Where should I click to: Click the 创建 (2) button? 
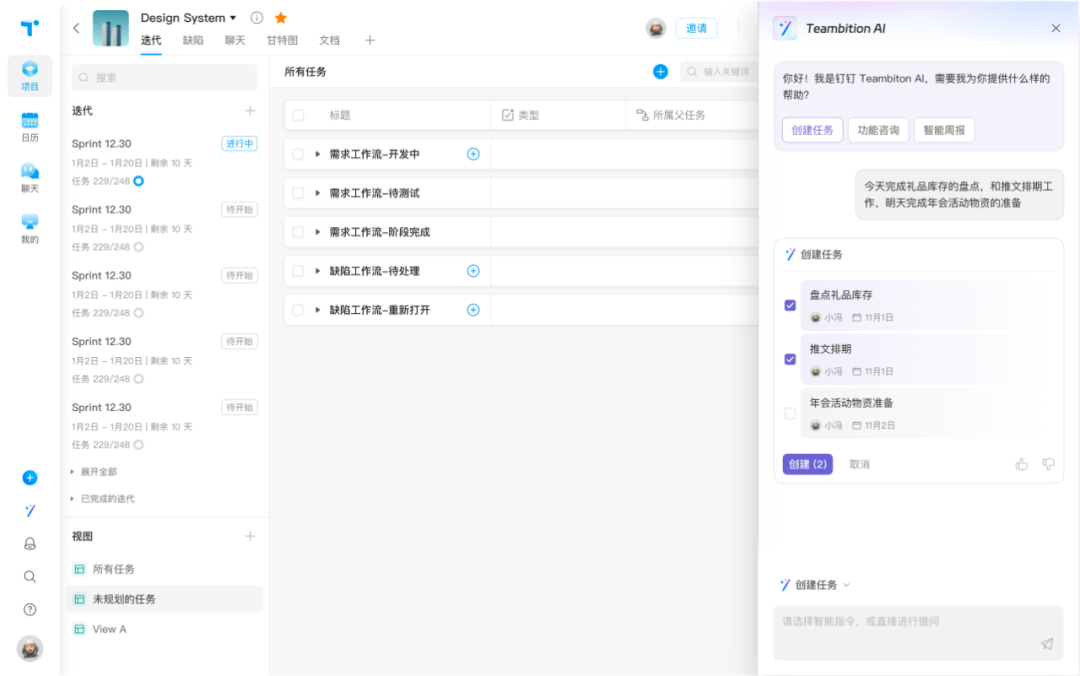click(x=807, y=464)
